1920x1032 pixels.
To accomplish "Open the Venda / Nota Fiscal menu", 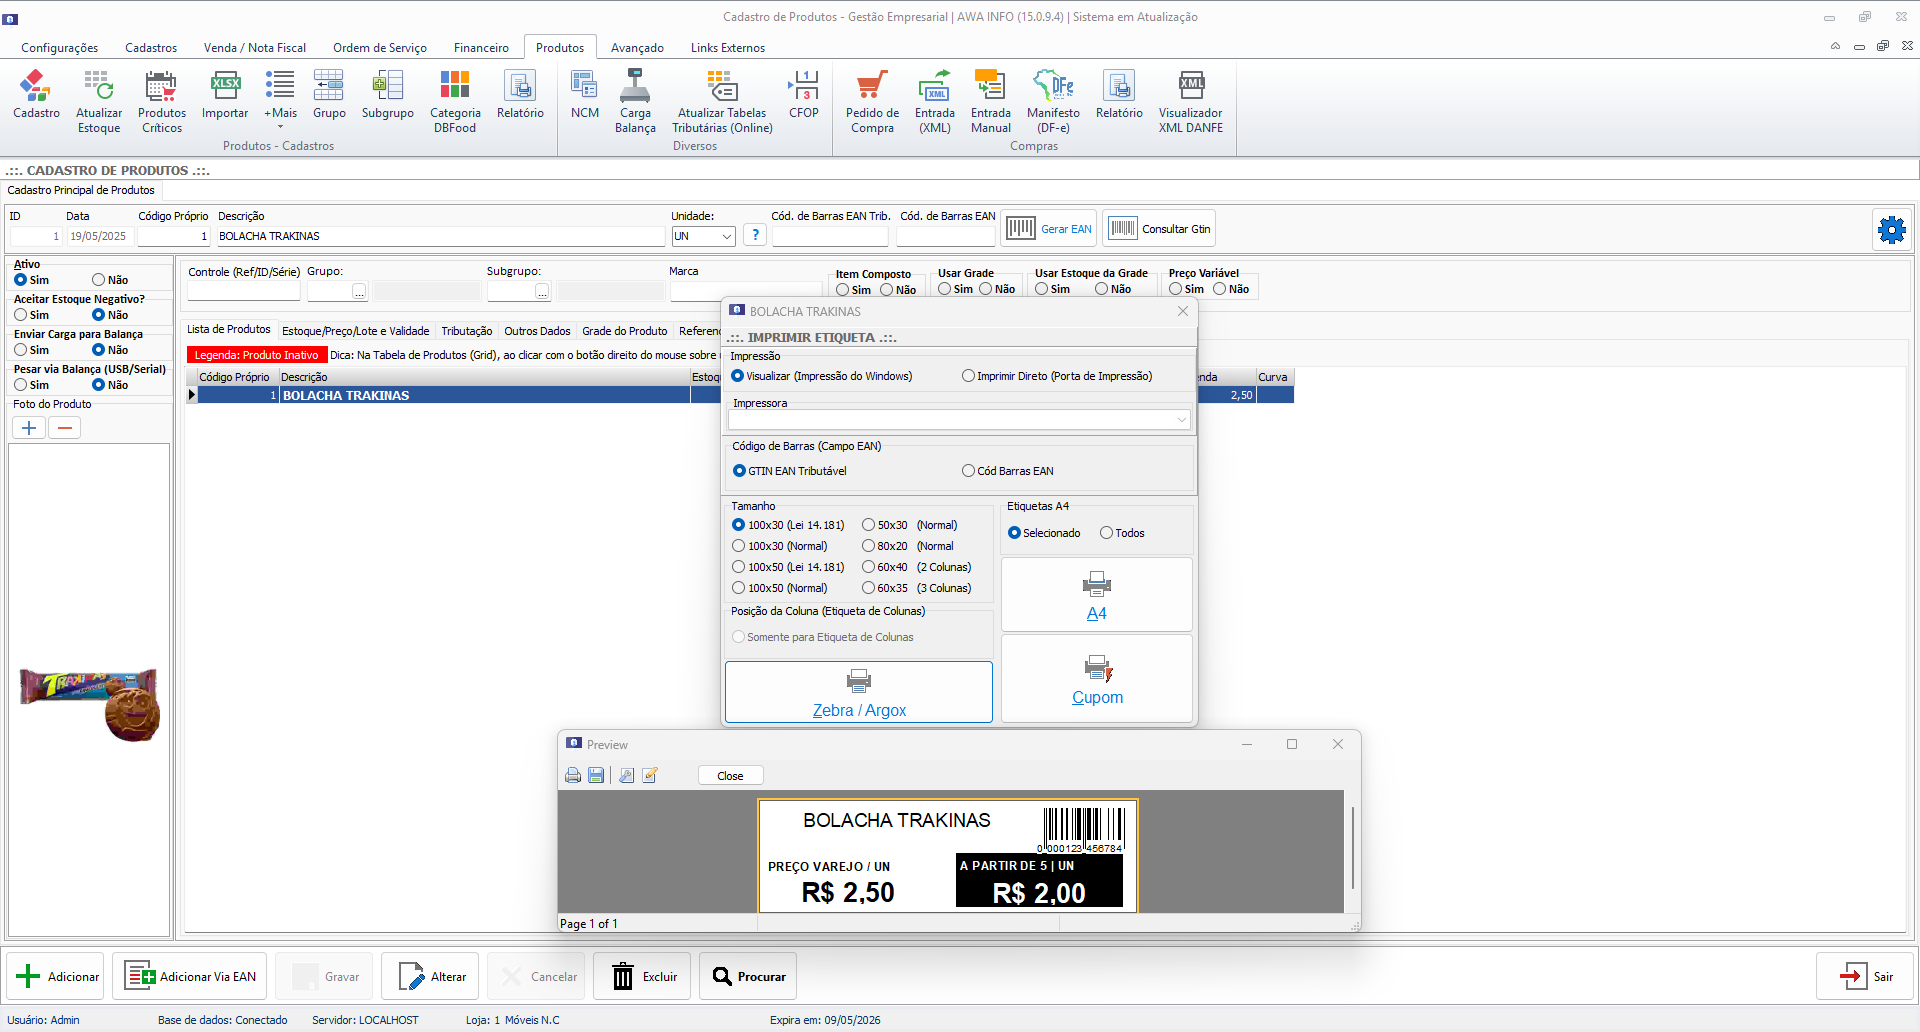I will [x=255, y=48].
